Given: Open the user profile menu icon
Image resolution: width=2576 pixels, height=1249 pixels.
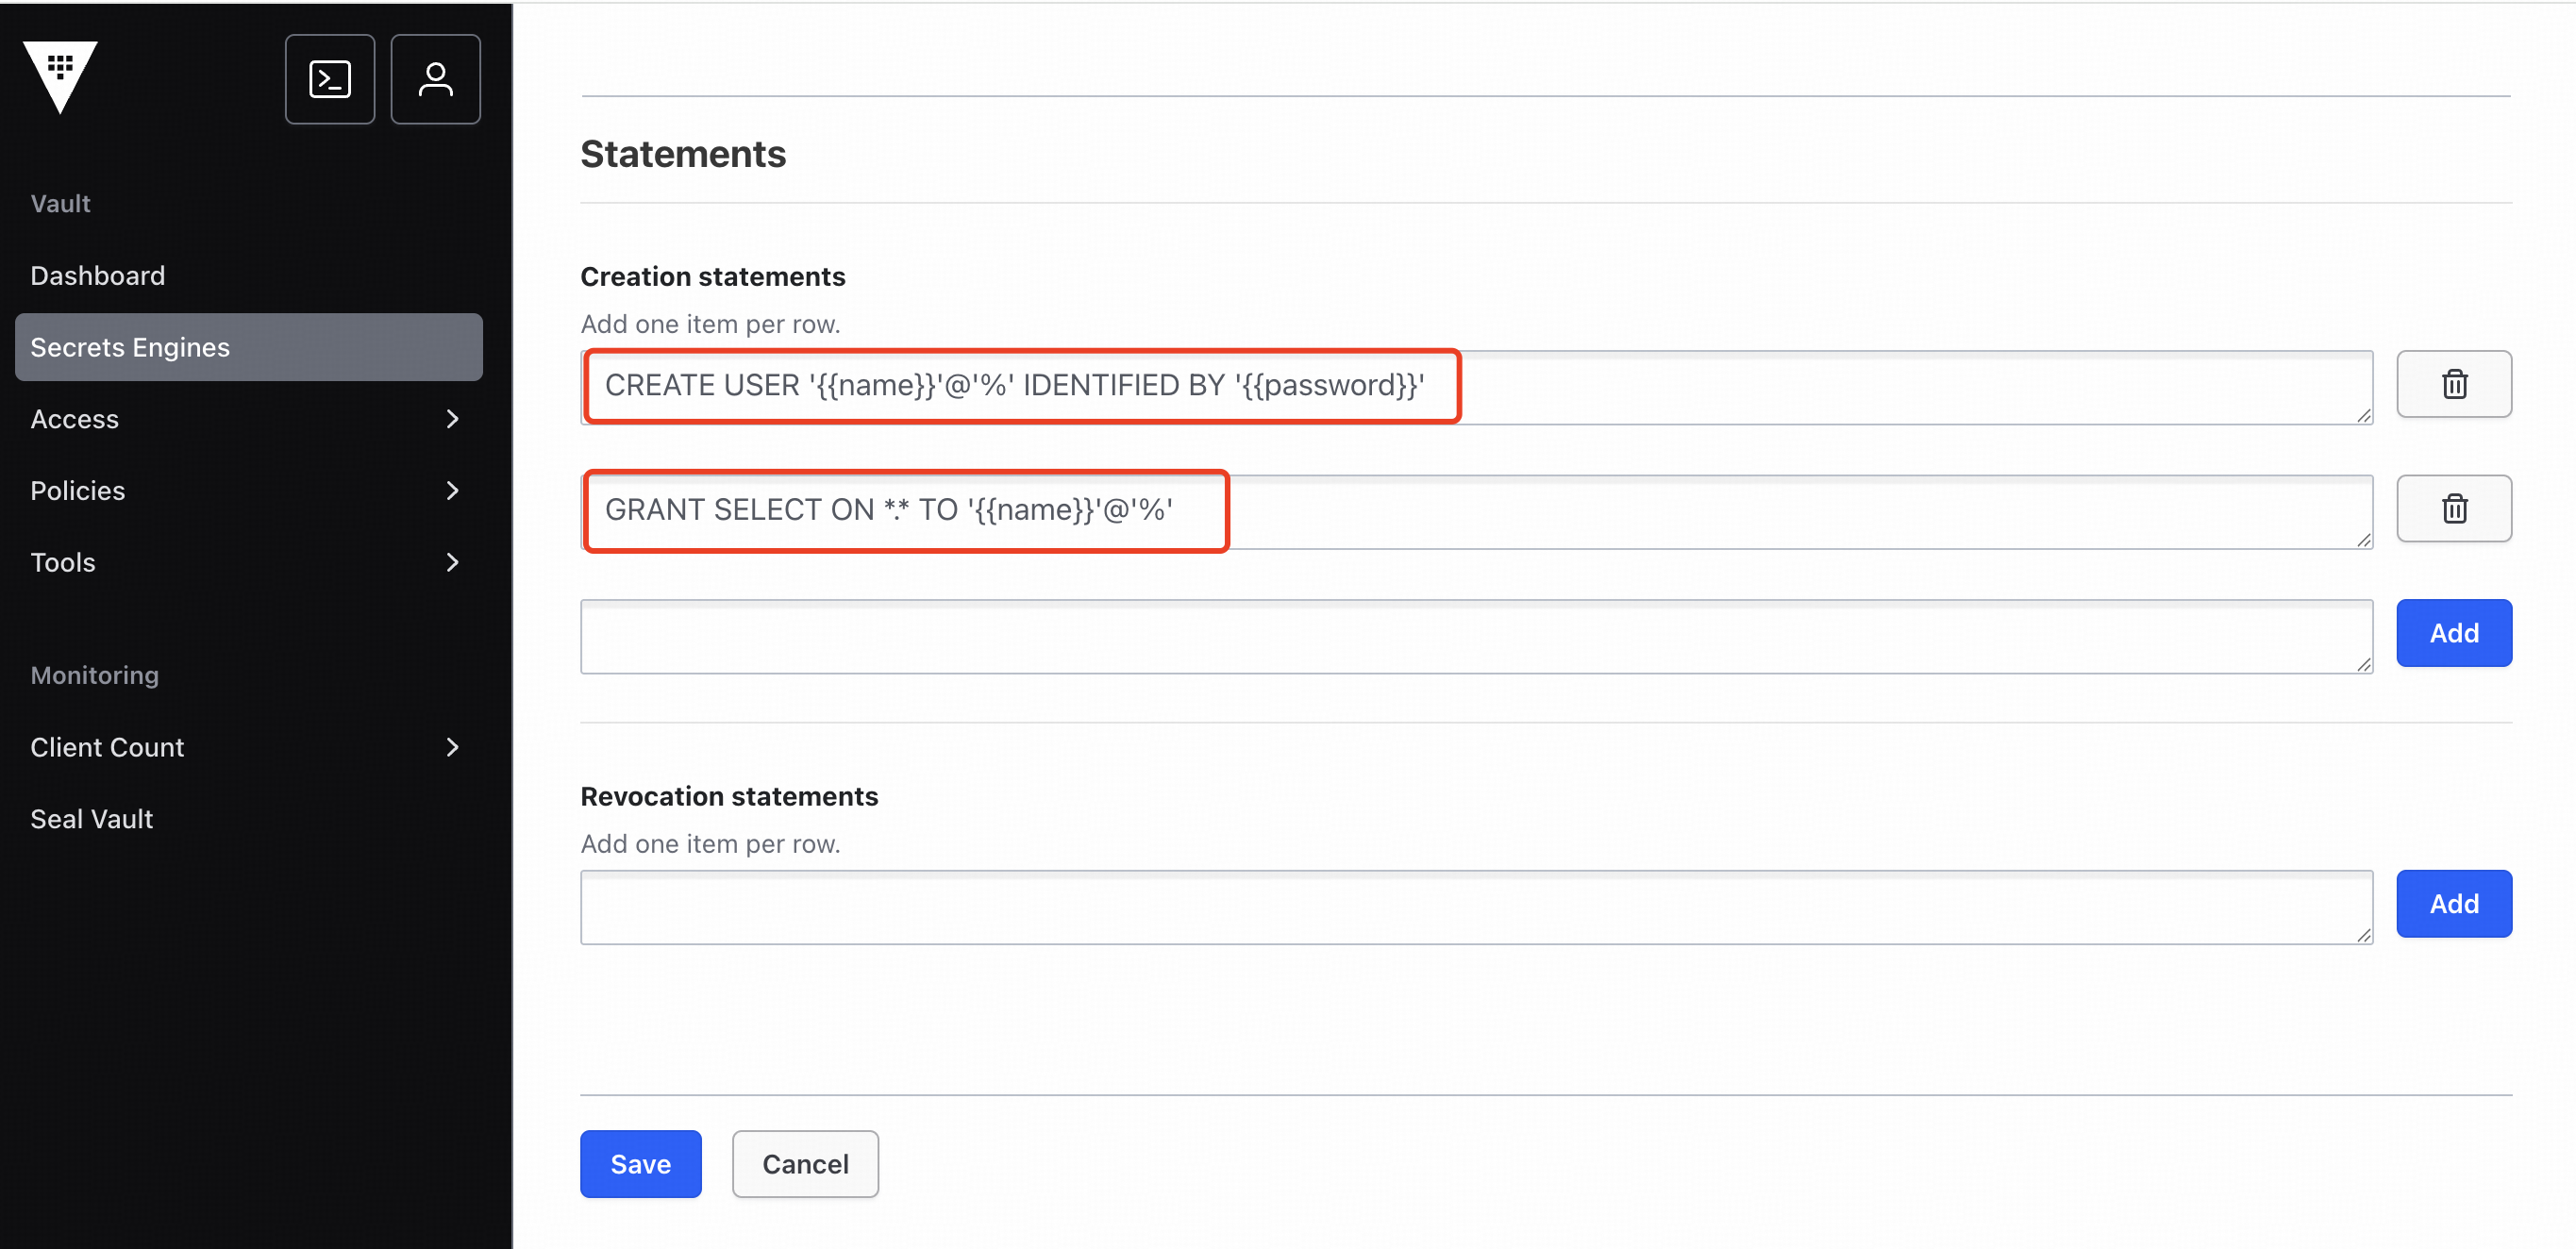Looking at the screenshot, I should click(435, 79).
